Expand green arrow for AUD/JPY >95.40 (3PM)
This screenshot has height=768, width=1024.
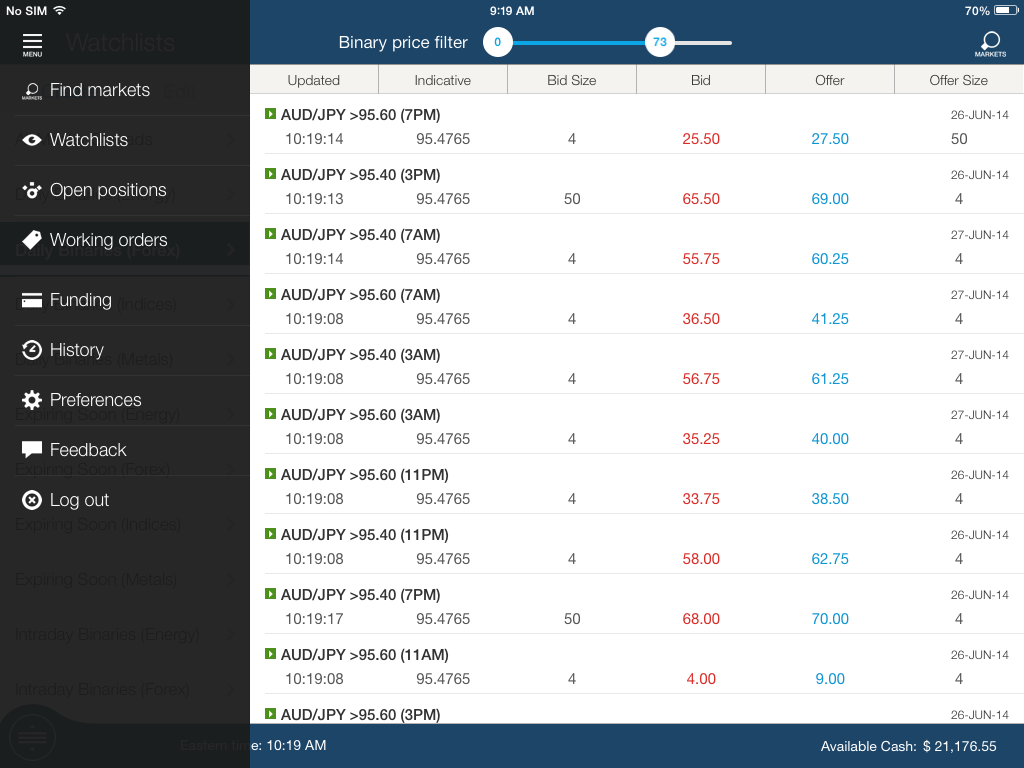click(270, 174)
